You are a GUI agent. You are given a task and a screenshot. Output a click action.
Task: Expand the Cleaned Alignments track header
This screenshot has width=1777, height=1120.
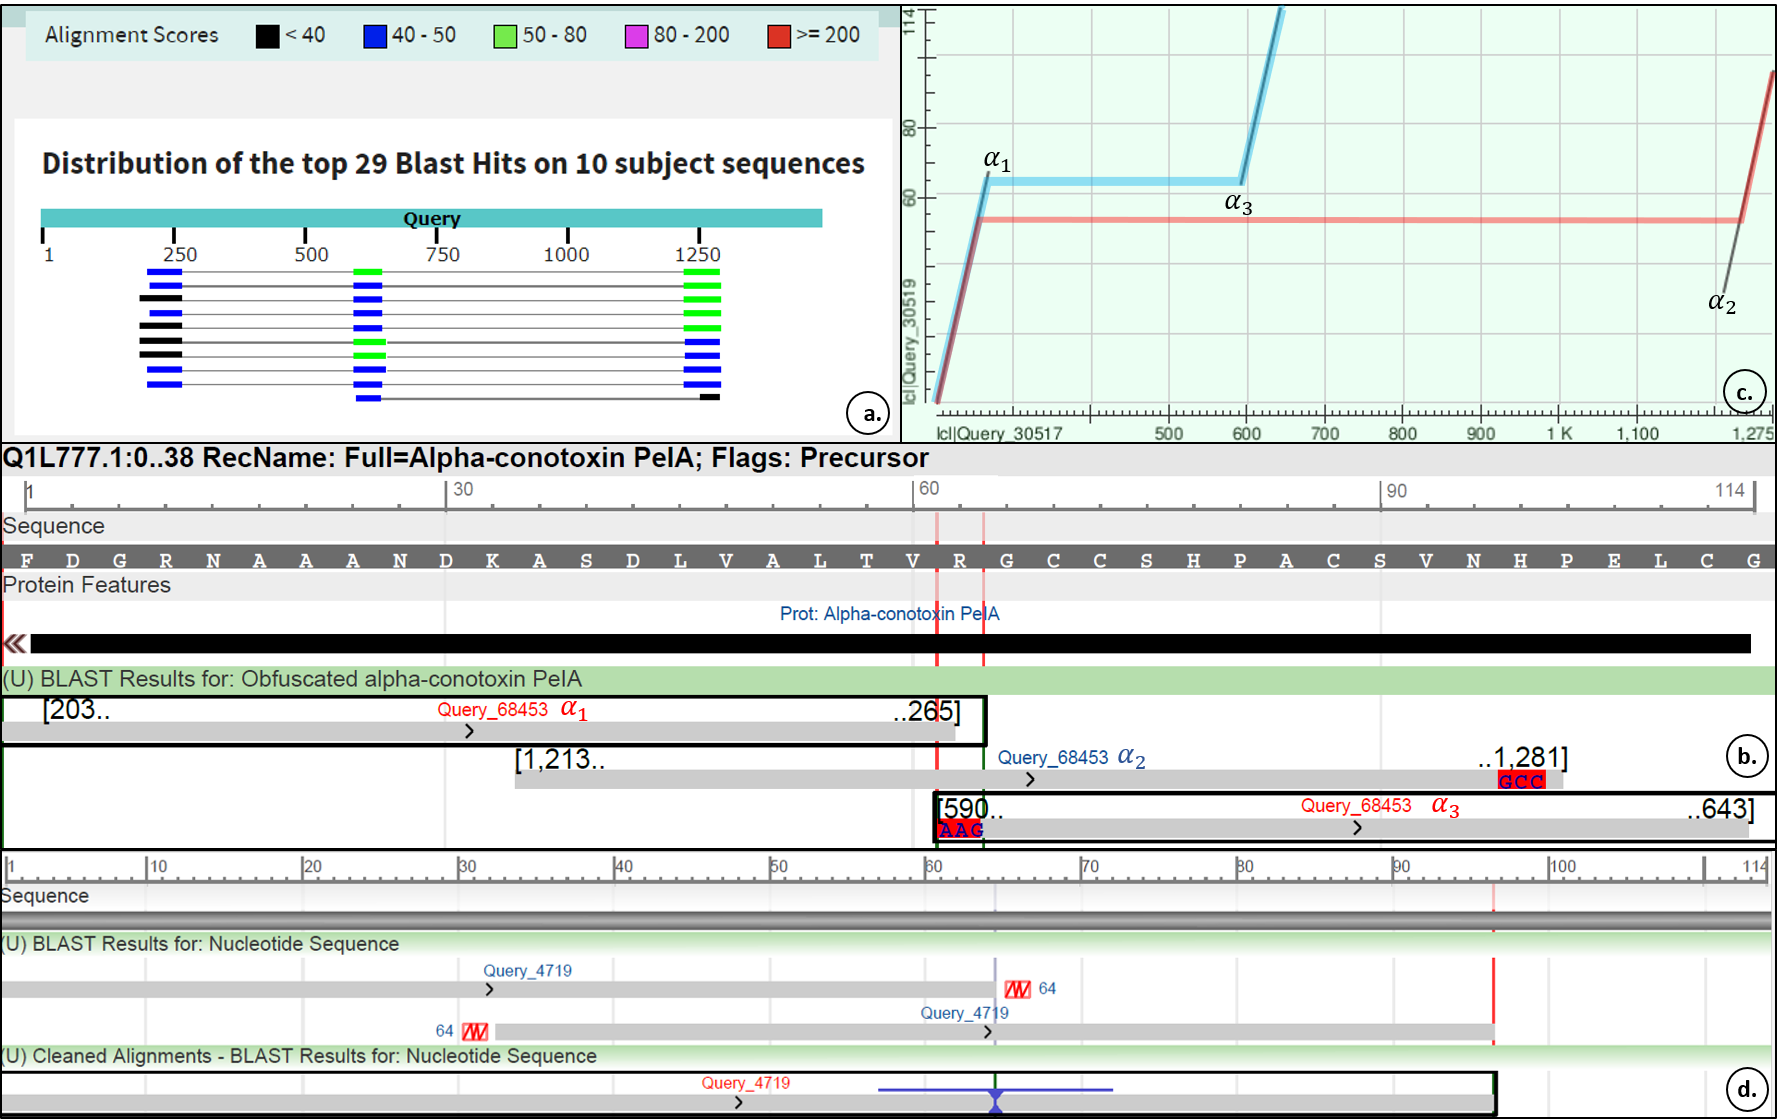point(299,1056)
